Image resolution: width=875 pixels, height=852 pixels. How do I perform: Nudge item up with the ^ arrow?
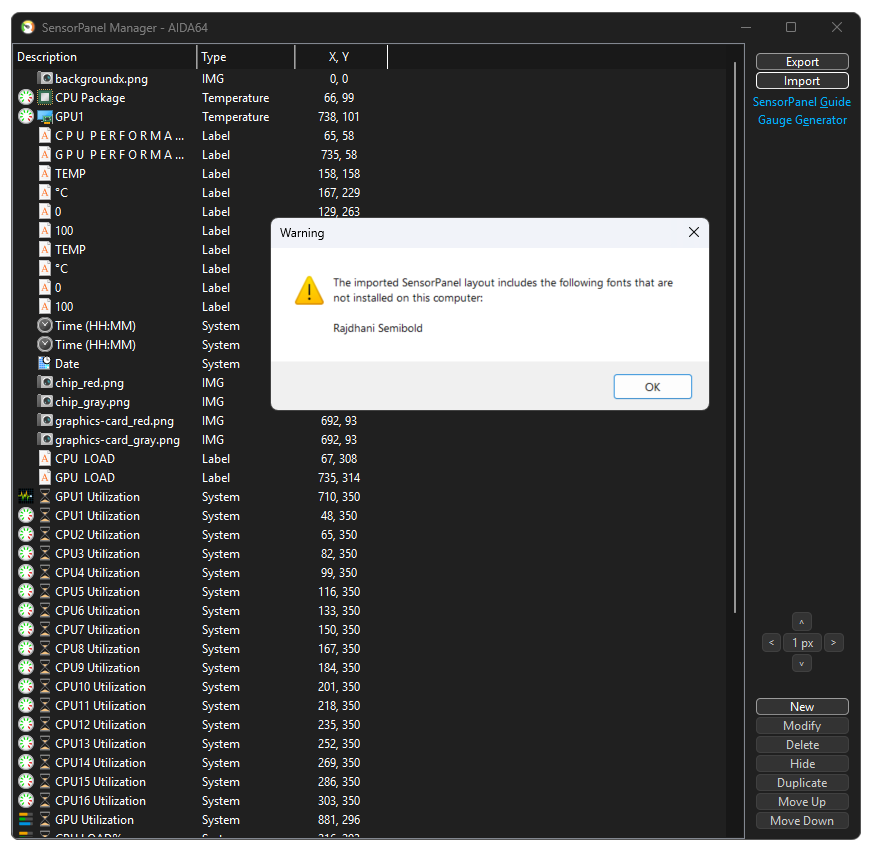tap(801, 622)
